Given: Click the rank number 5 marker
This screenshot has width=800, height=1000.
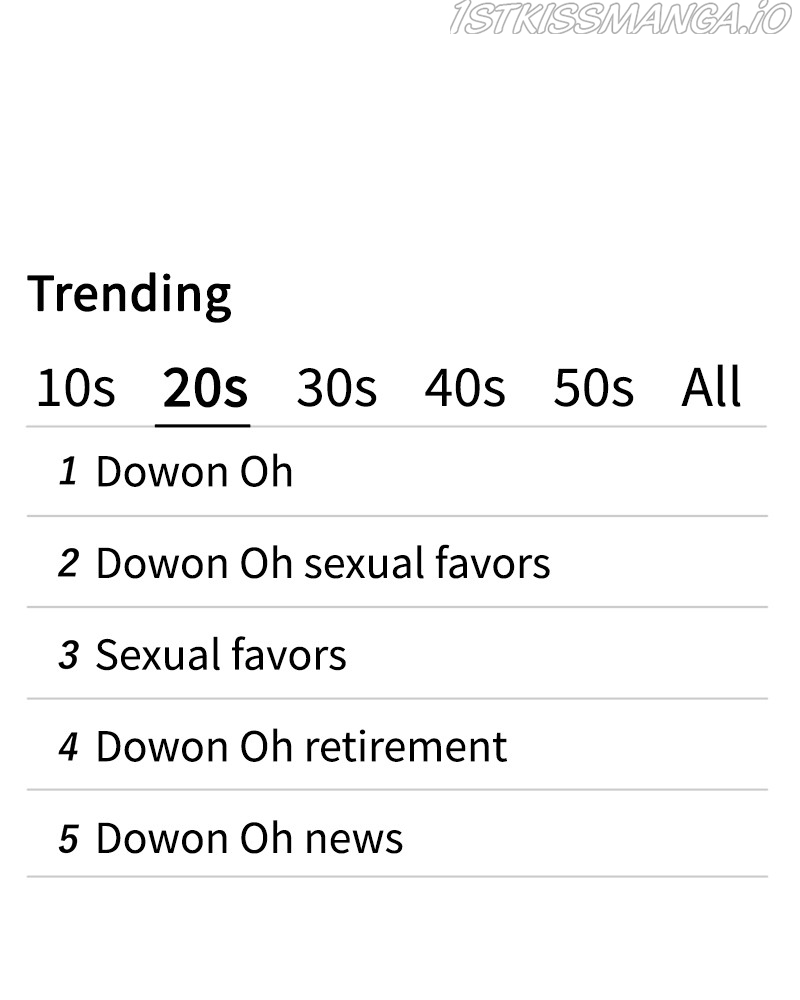Looking at the screenshot, I should point(68,839).
